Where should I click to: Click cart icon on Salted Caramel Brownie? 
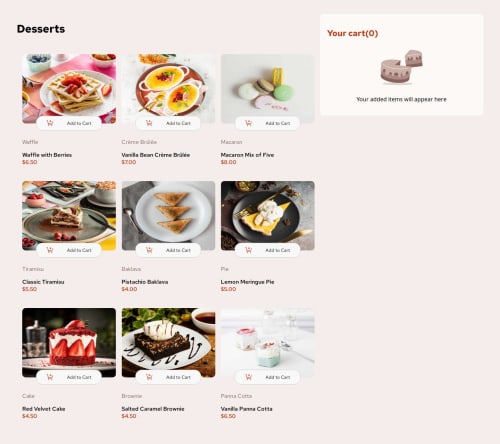click(149, 377)
